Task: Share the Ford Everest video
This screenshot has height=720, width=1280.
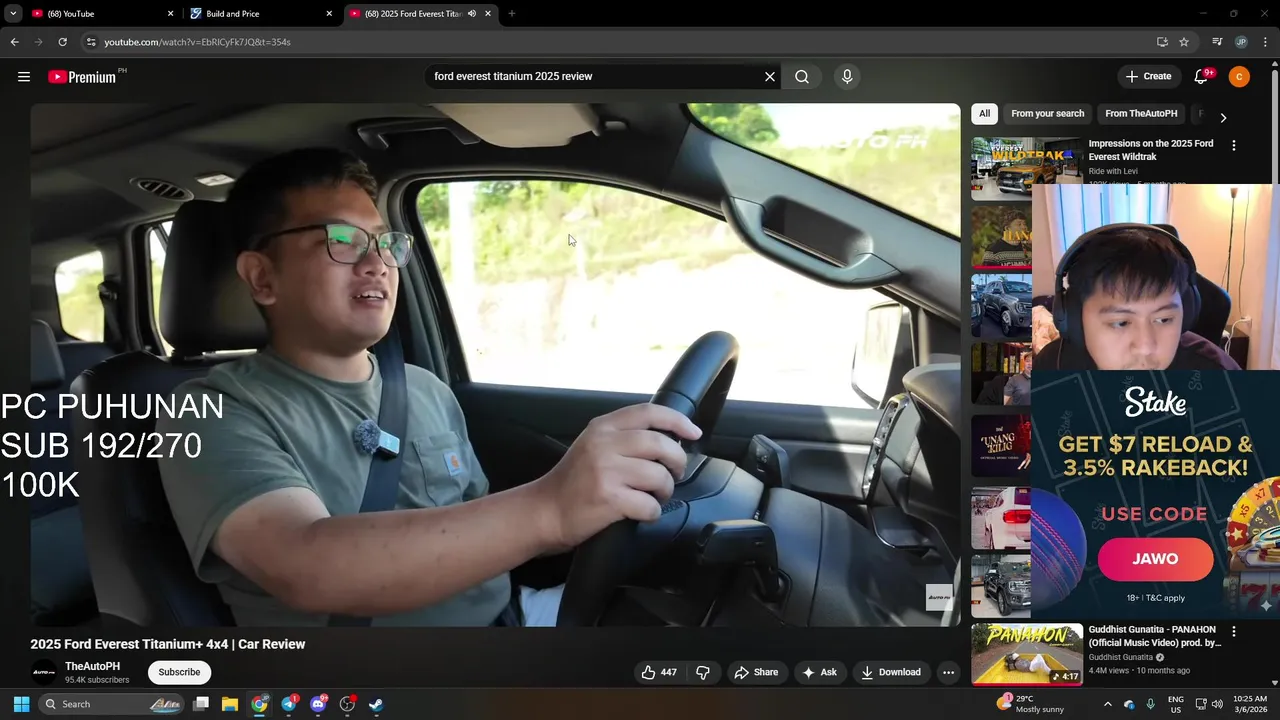Action: (x=756, y=672)
